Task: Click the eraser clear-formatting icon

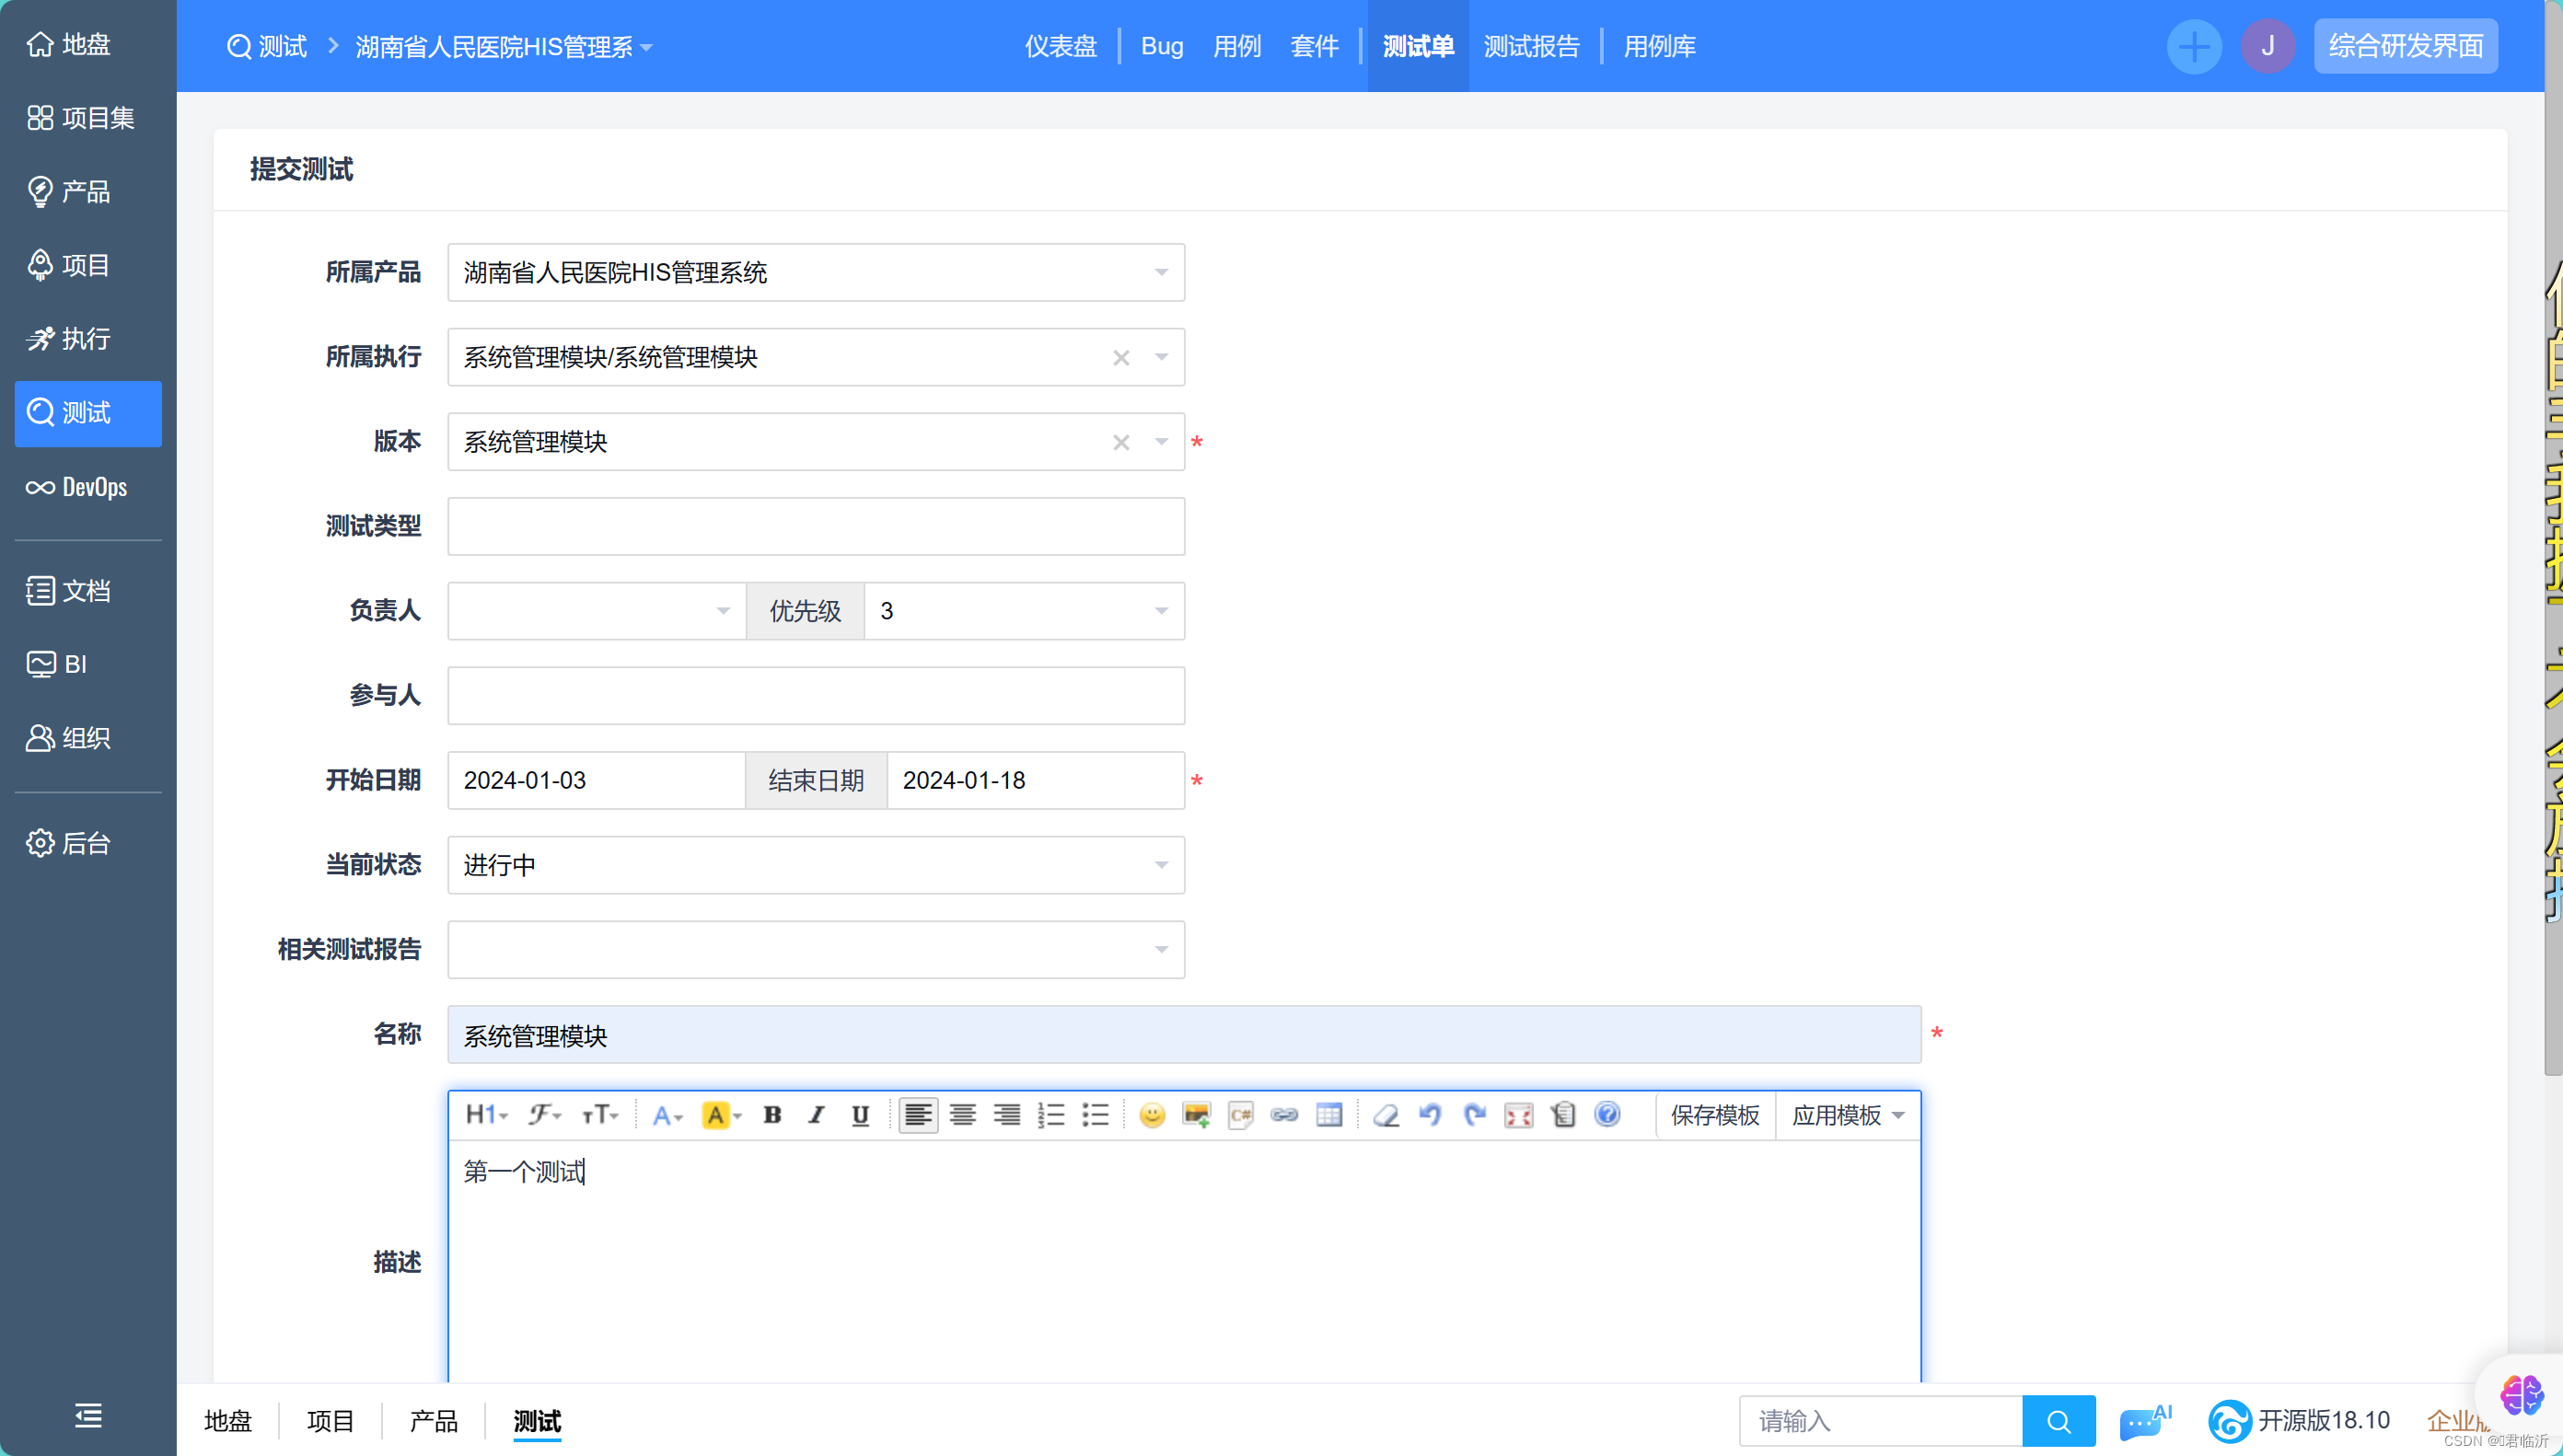Action: [x=1386, y=1115]
